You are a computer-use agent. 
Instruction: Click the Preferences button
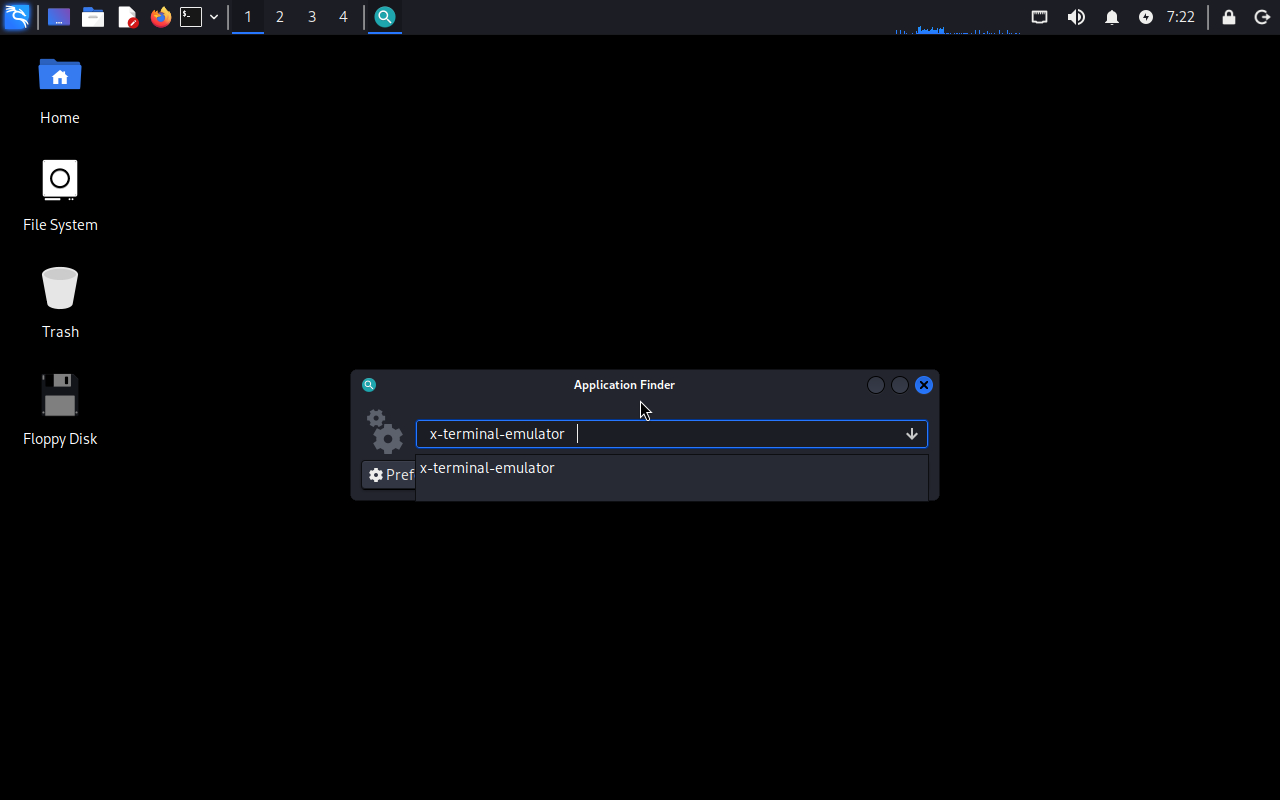[x=390, y=475]
